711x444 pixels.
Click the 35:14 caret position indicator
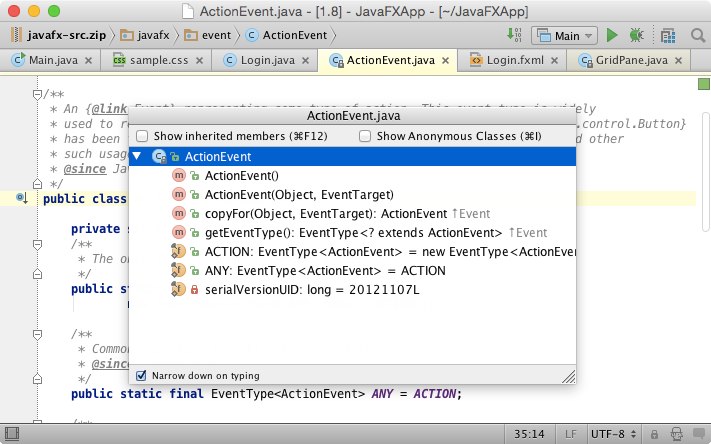point(529,434)
